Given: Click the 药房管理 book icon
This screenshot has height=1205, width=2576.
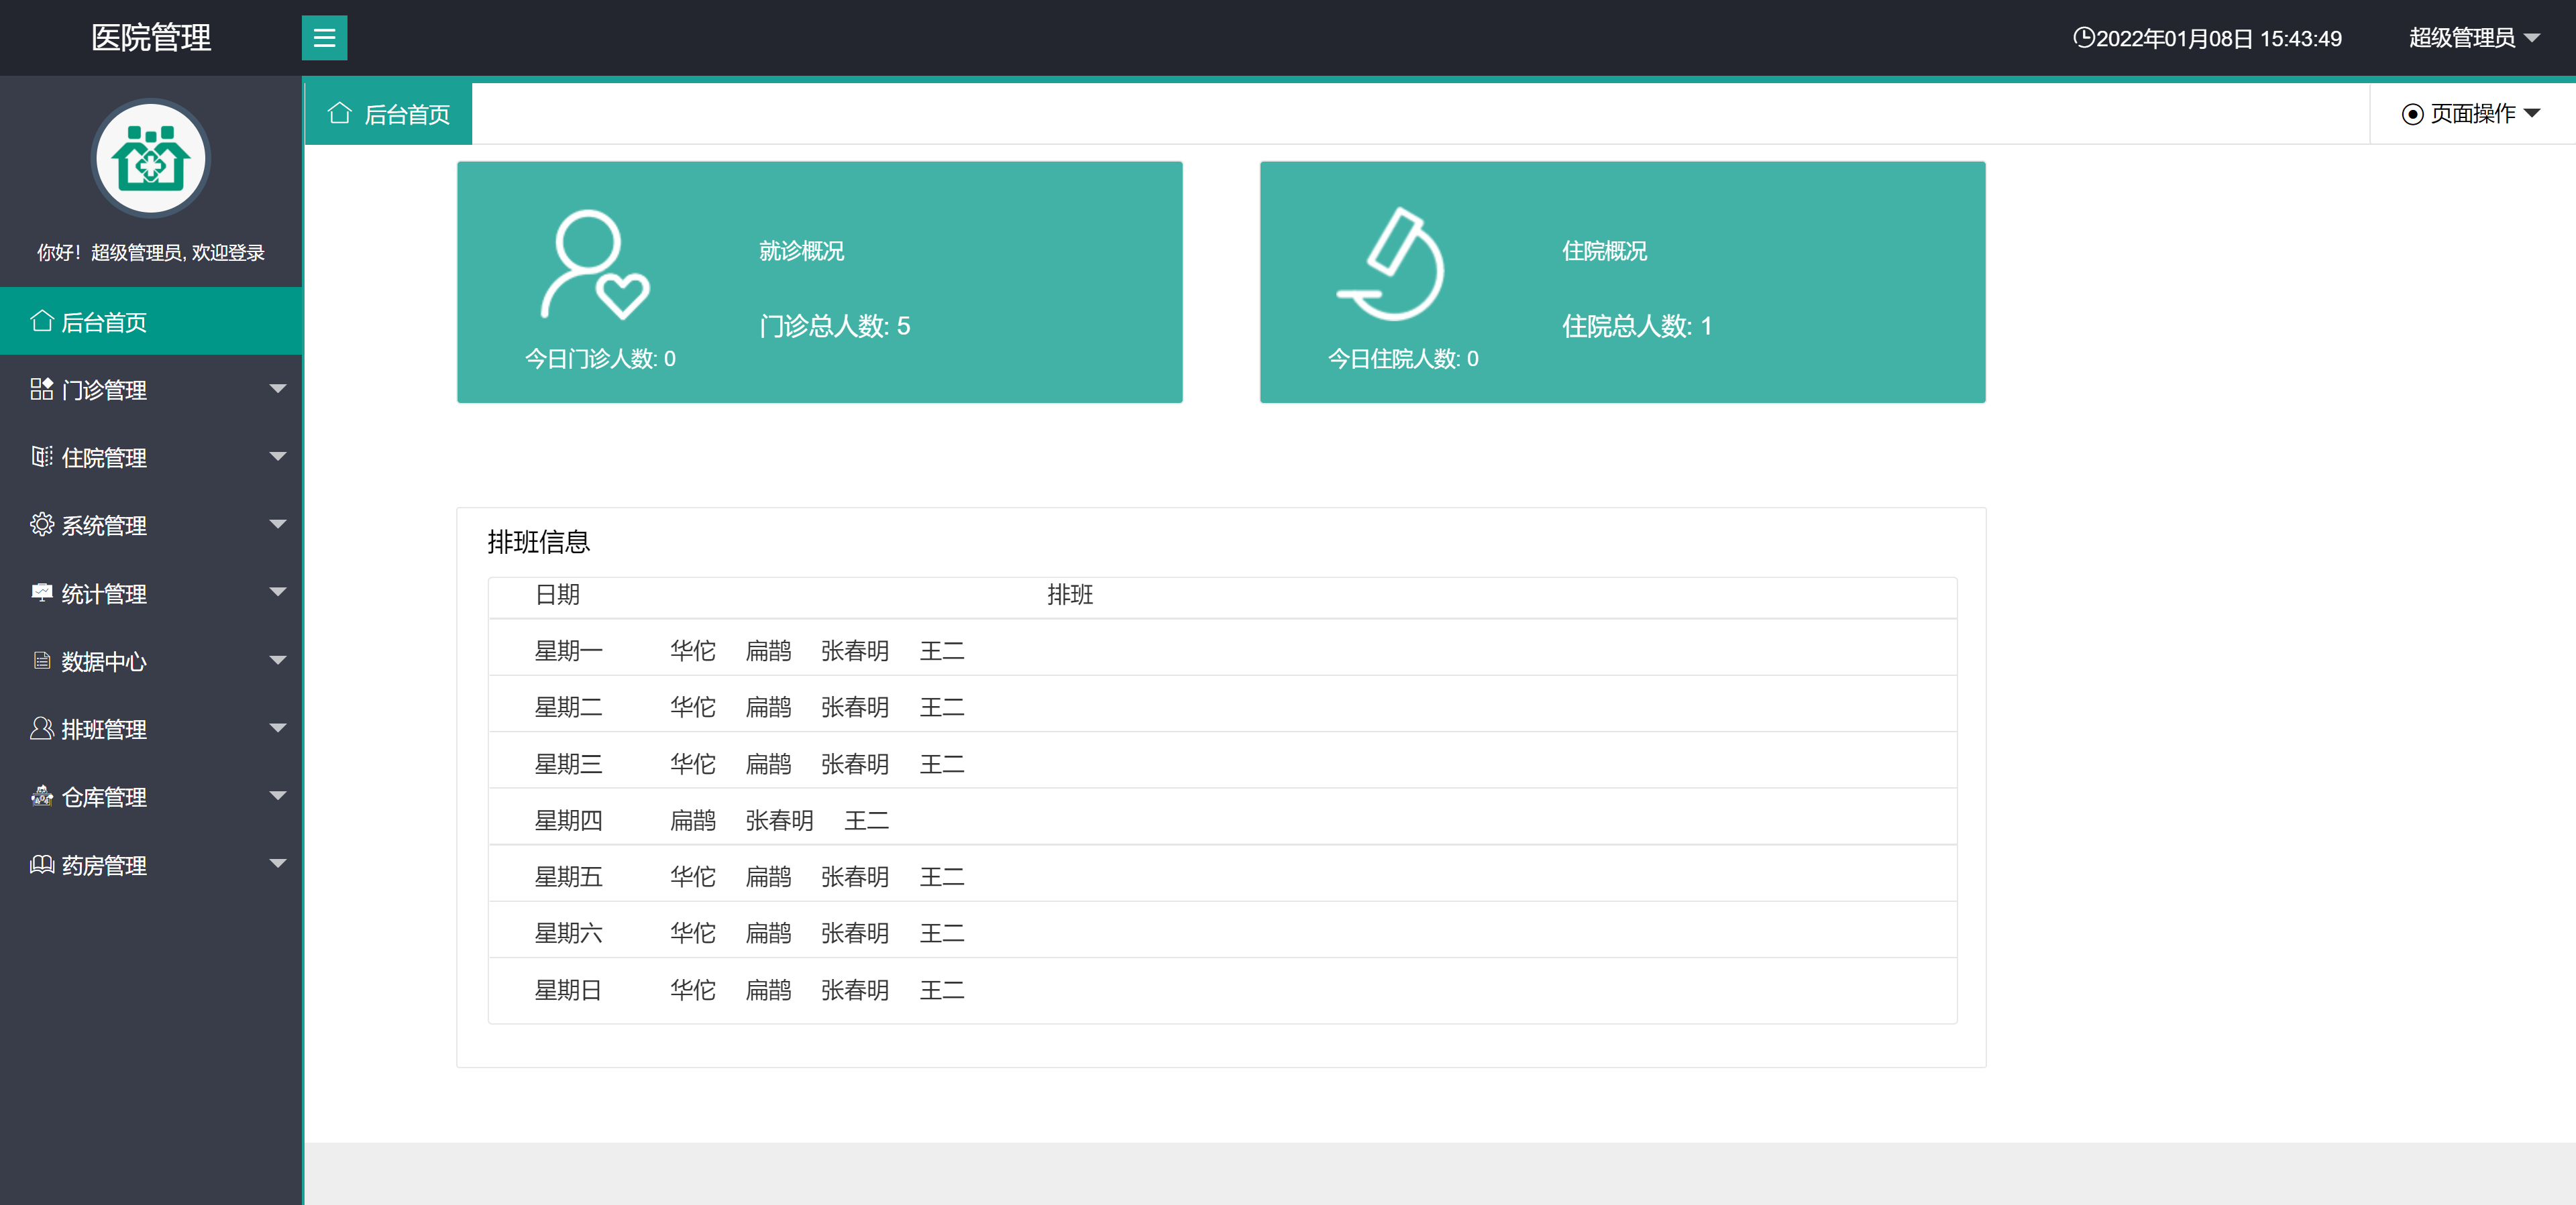Looking at the screenshot, I should pyautogui.click(x=42, y=864).
